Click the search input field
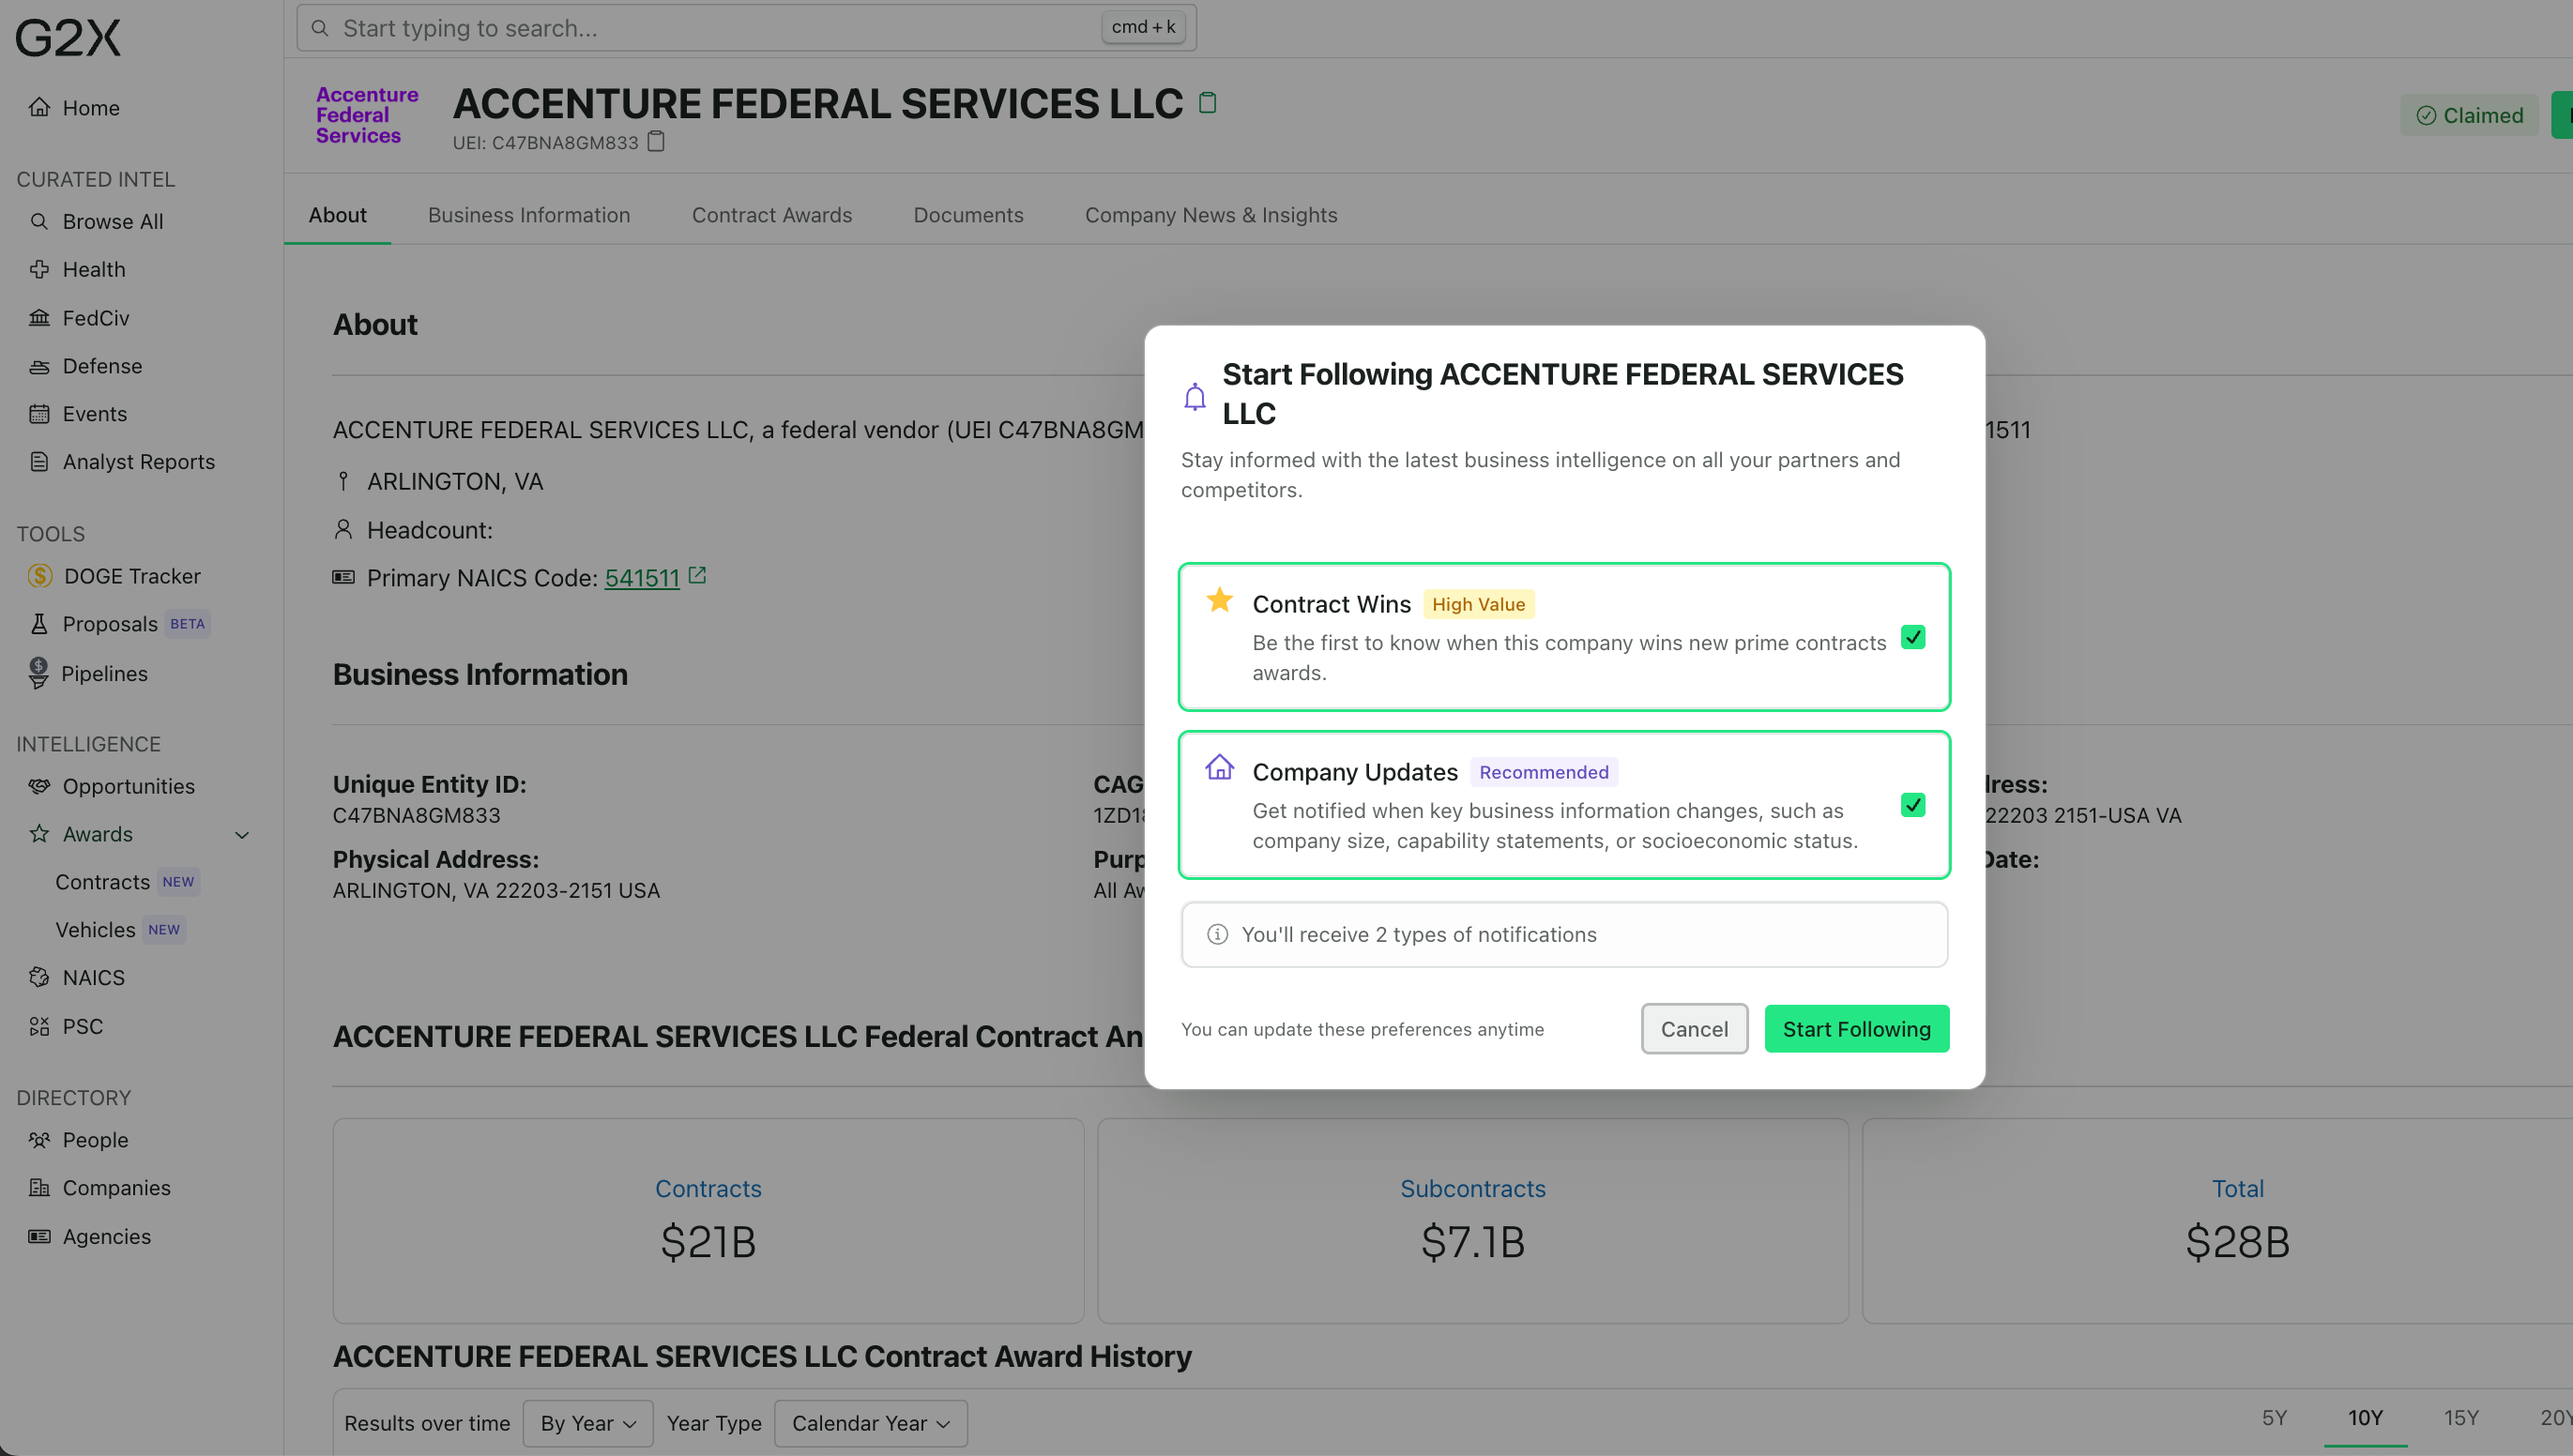 click(x=746, y=28)
